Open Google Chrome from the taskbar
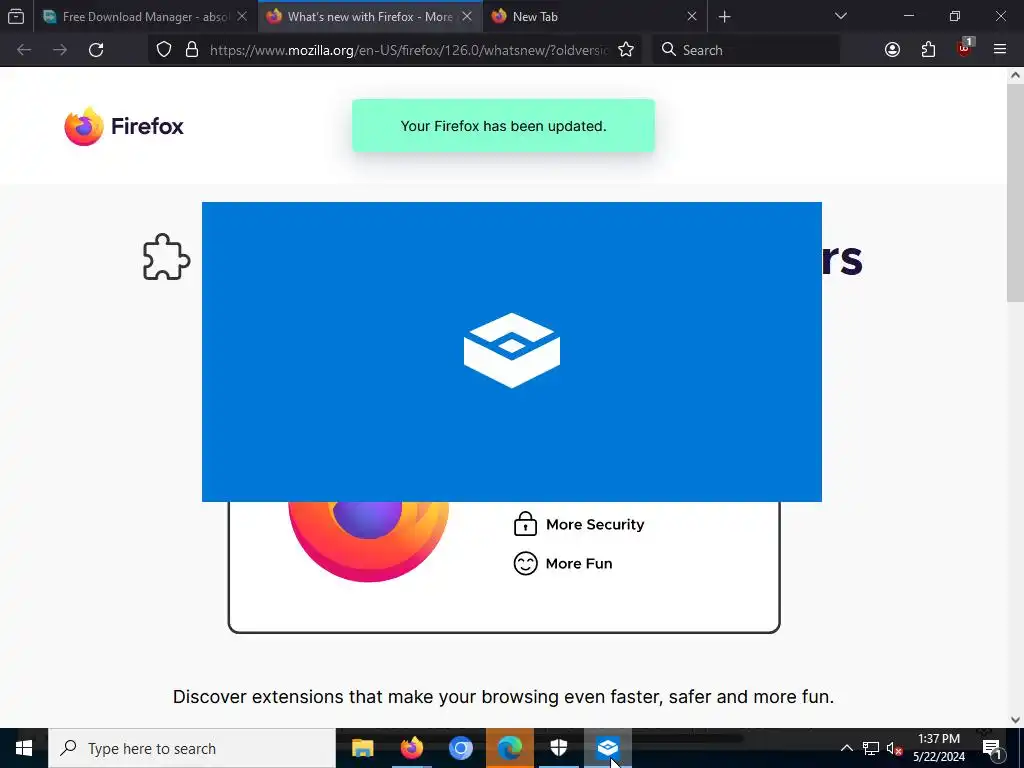This screenshot has width=1024, height=768. [x=460, y=748]
